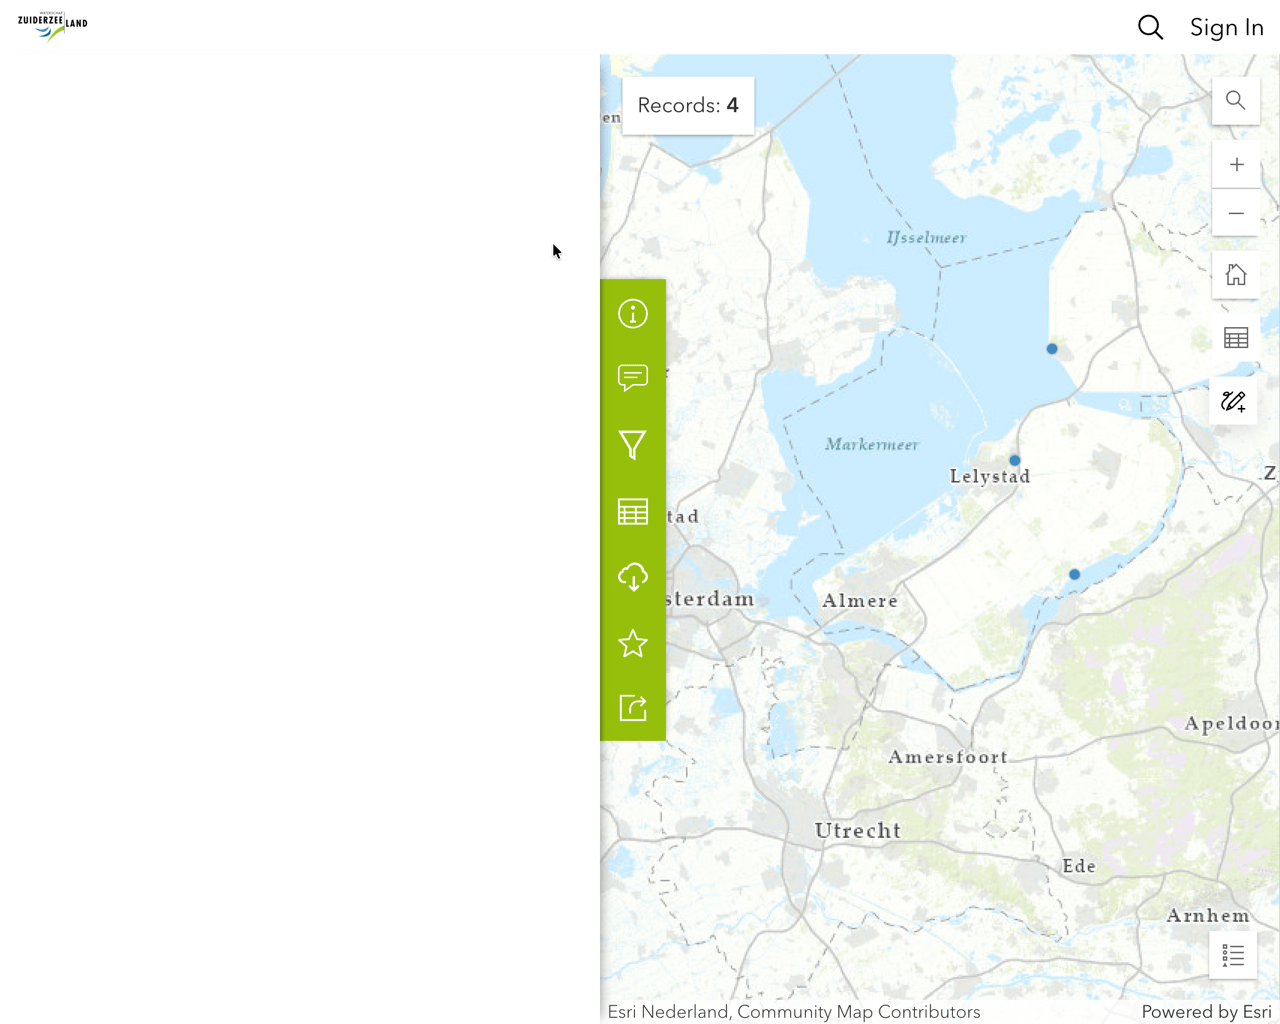
Task: Open the info panel in green sidebar
Action: point(632,314)
